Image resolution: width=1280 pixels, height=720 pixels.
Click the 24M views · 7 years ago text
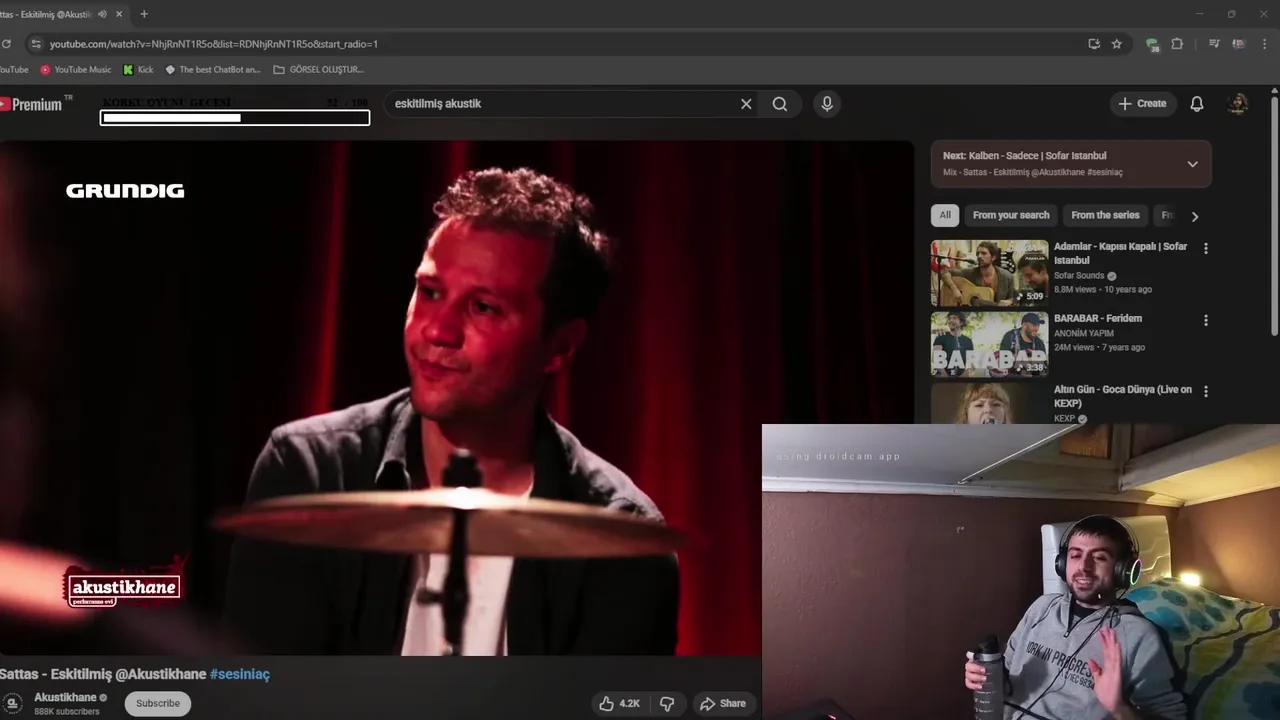[x=1099, y=348]
